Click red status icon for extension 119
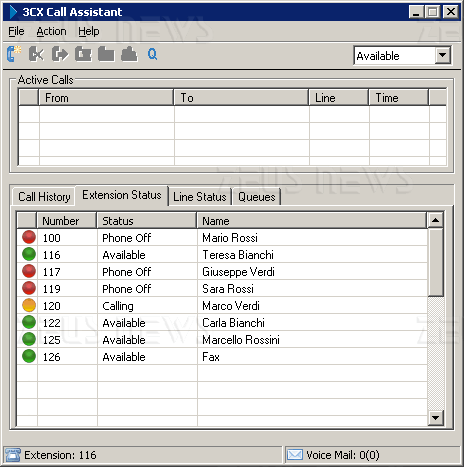Screen dimensions: 464x467 coord(29,288)
